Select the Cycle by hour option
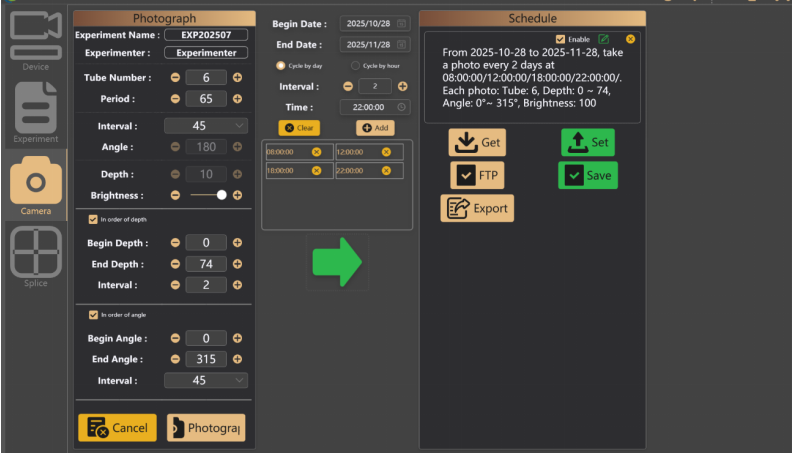Viewport: 792px width, 453px height. point(355,66)
